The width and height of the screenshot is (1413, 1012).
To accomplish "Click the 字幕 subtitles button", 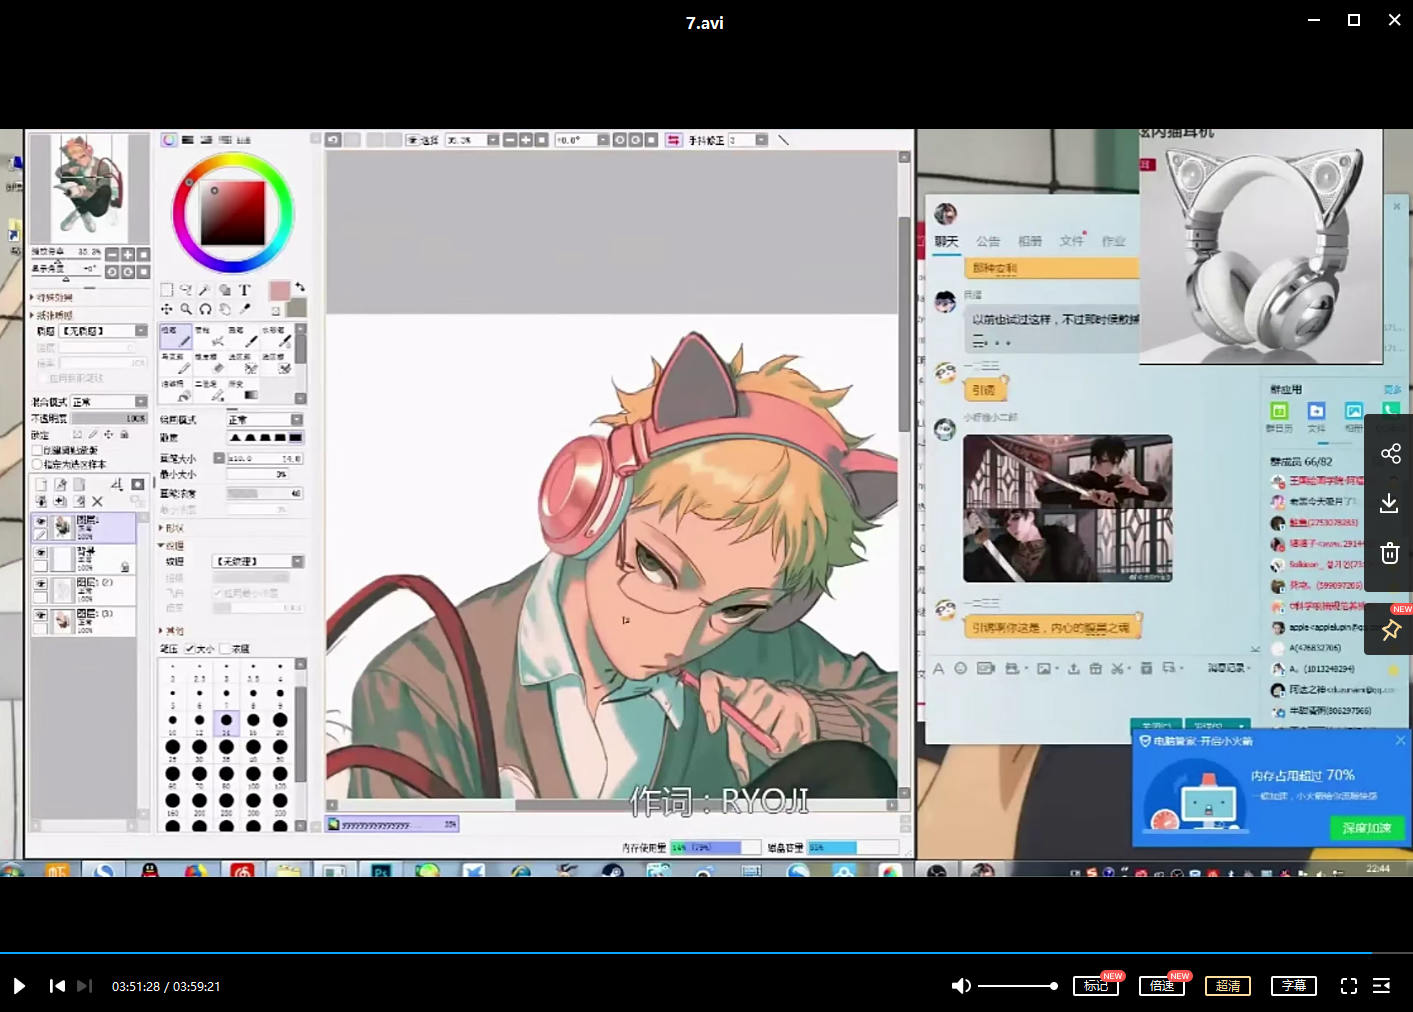I will (1294, 986).
